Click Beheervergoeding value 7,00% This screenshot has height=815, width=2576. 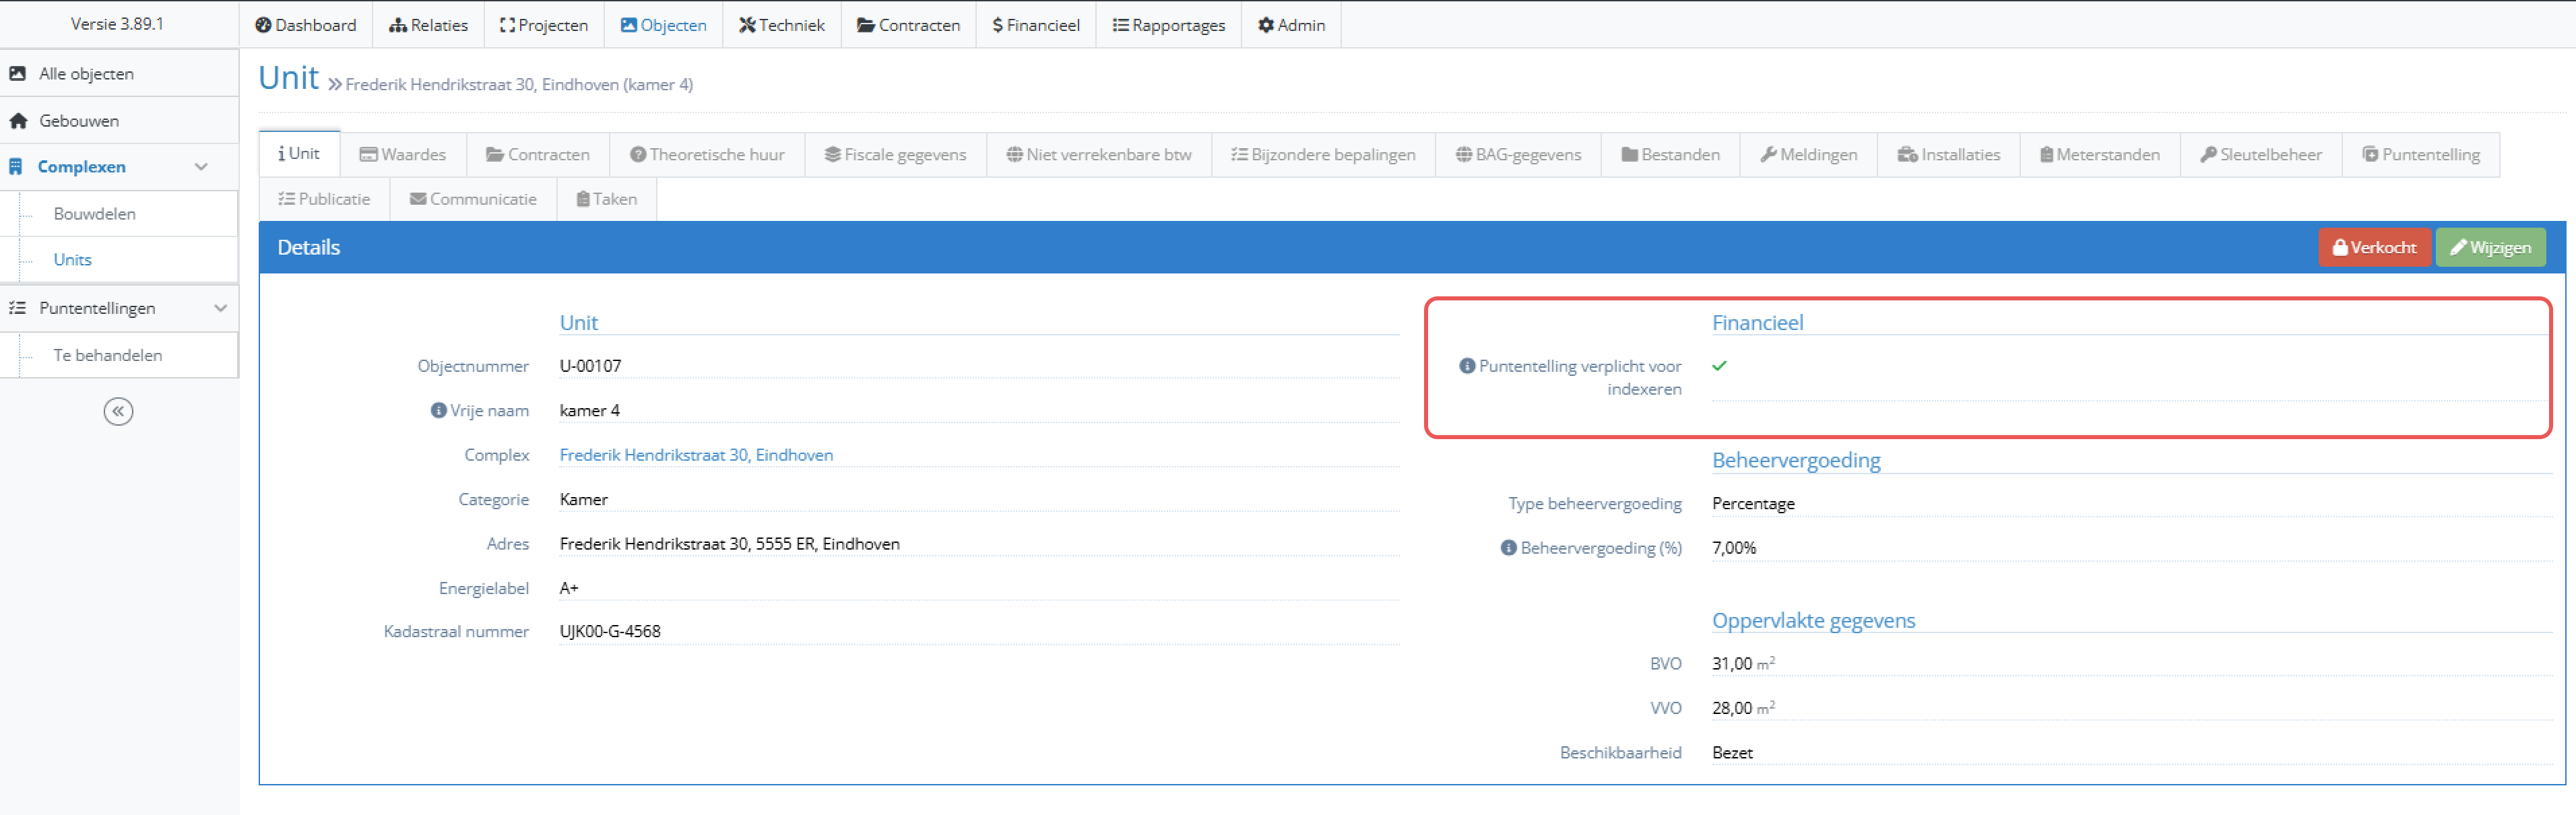[x=1733, y=547]
